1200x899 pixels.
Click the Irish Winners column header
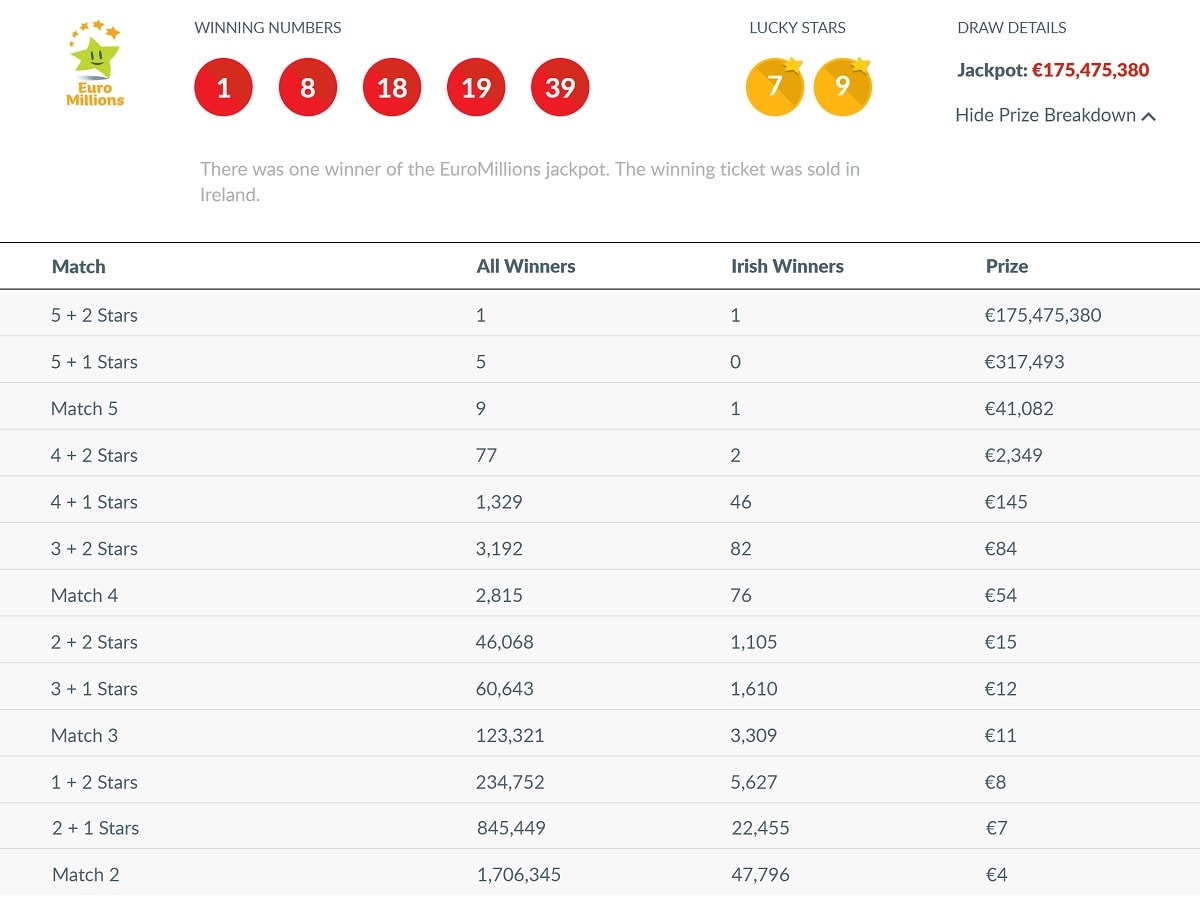pos(787,266)
